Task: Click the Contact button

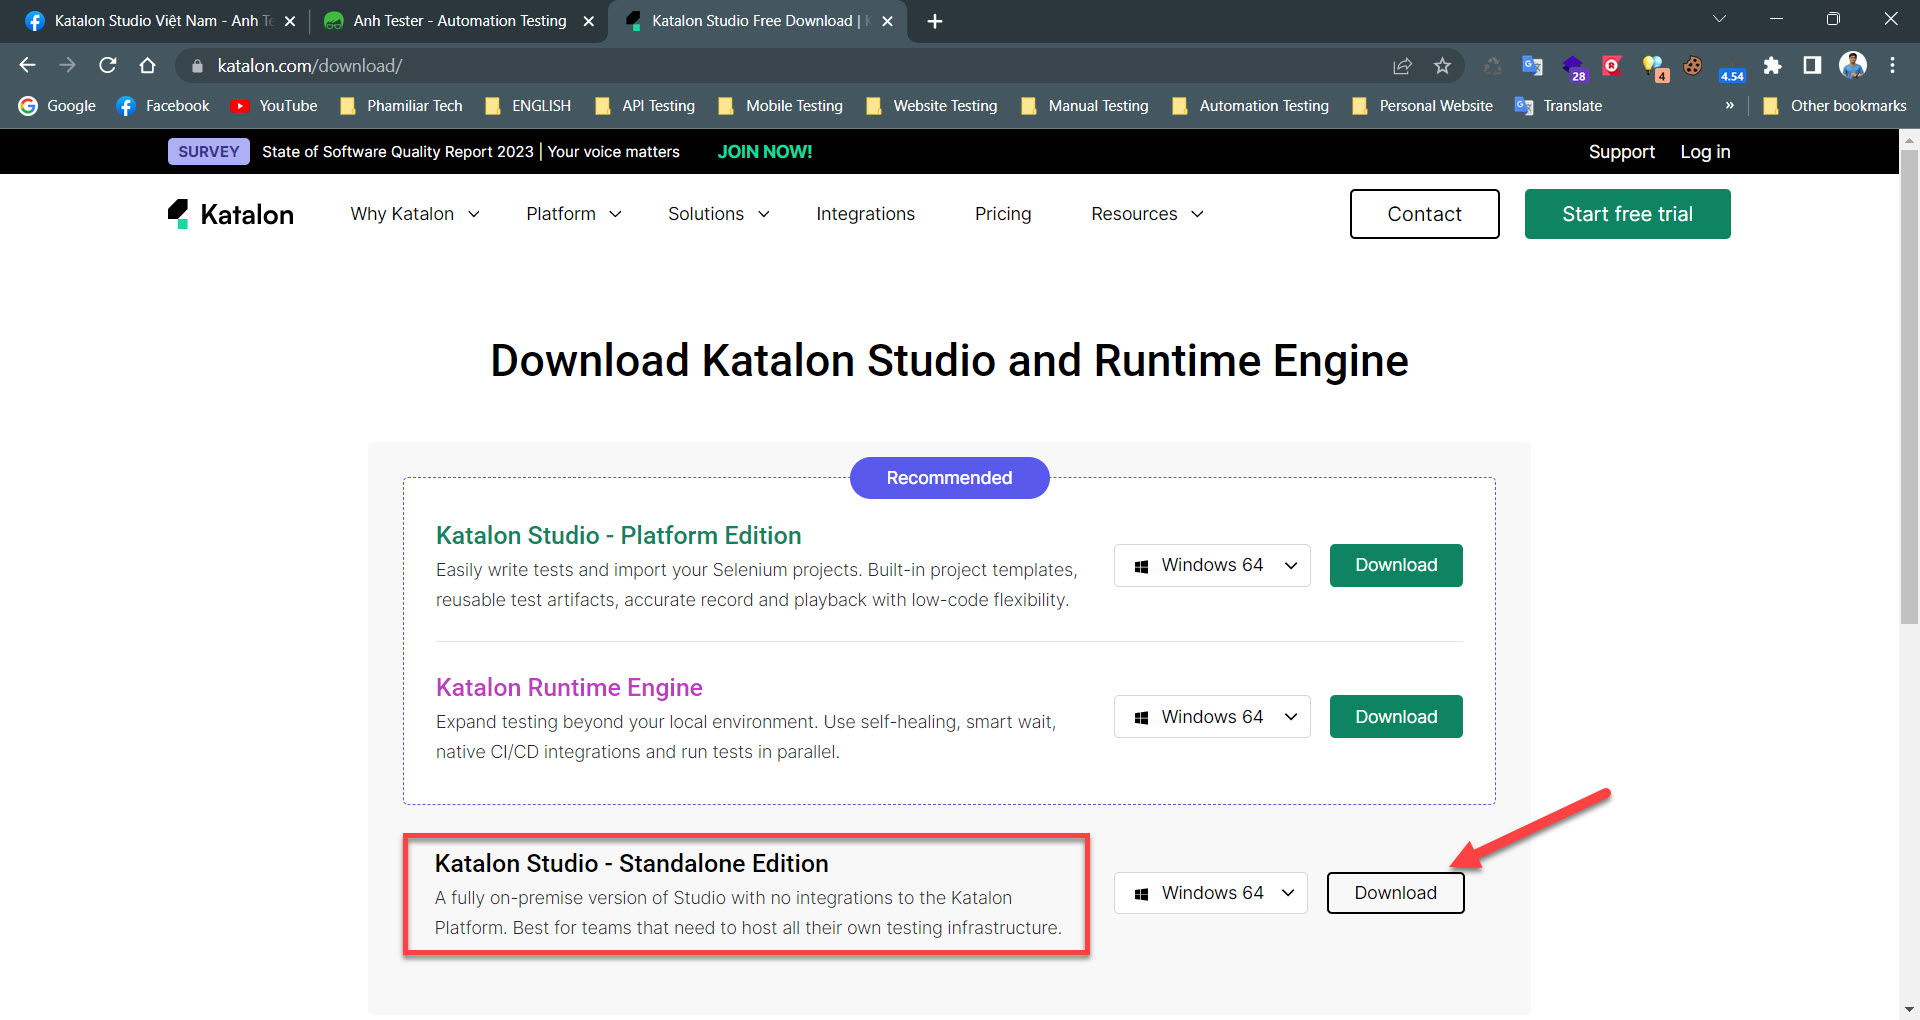Action: [1424, 214]
